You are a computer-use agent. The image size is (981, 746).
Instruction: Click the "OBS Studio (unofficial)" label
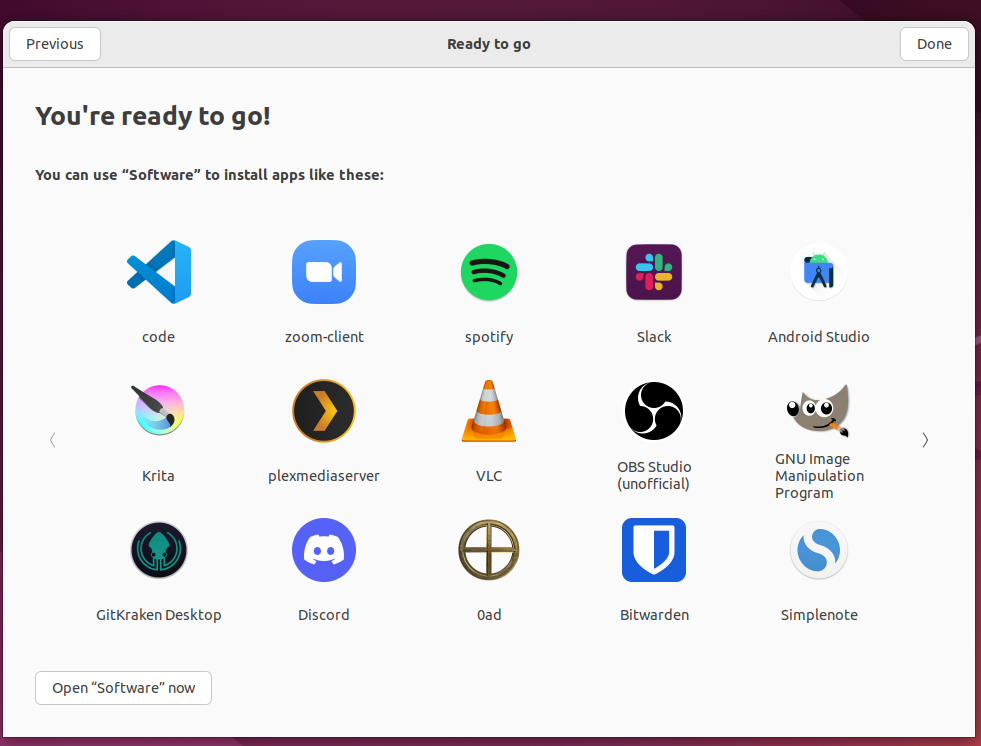pos(654,476)
